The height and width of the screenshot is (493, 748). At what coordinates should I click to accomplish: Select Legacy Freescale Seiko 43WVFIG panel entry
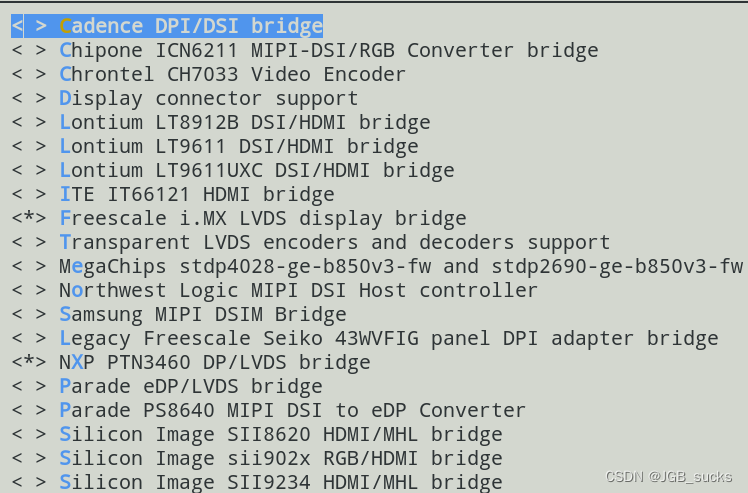pos(388,338)
